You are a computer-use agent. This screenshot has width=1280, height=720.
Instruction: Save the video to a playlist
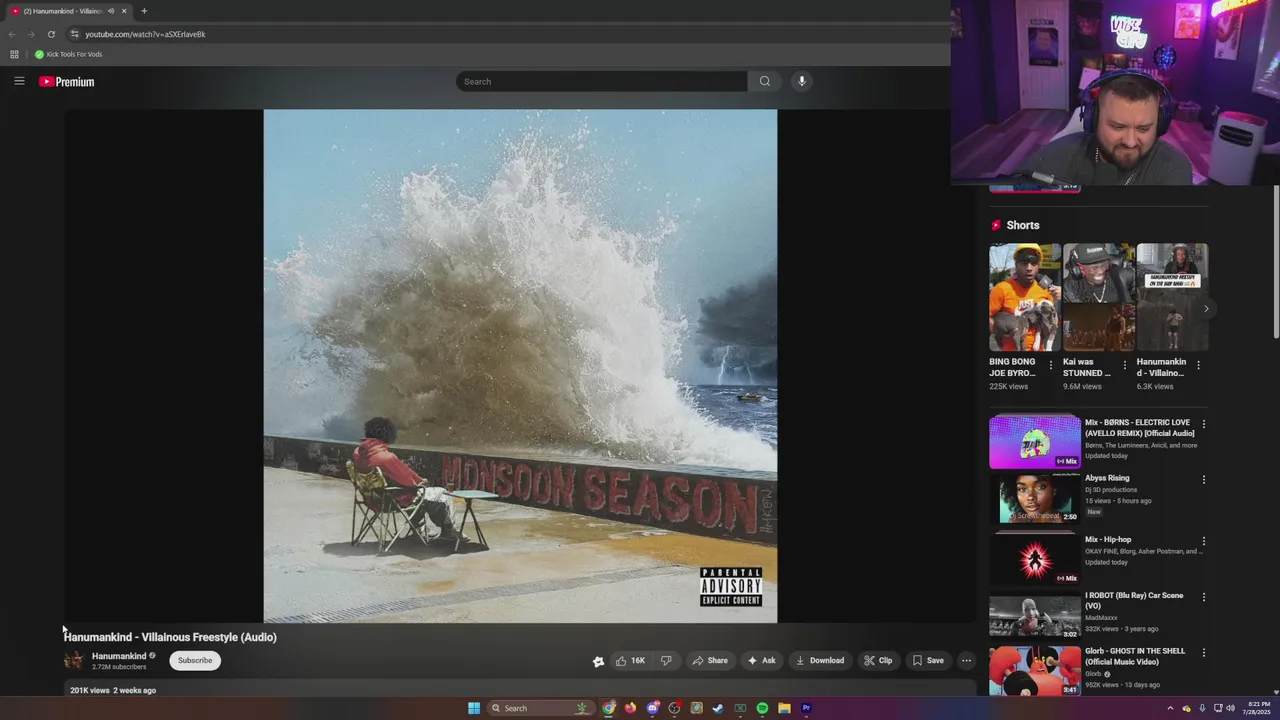coord(928,660)
